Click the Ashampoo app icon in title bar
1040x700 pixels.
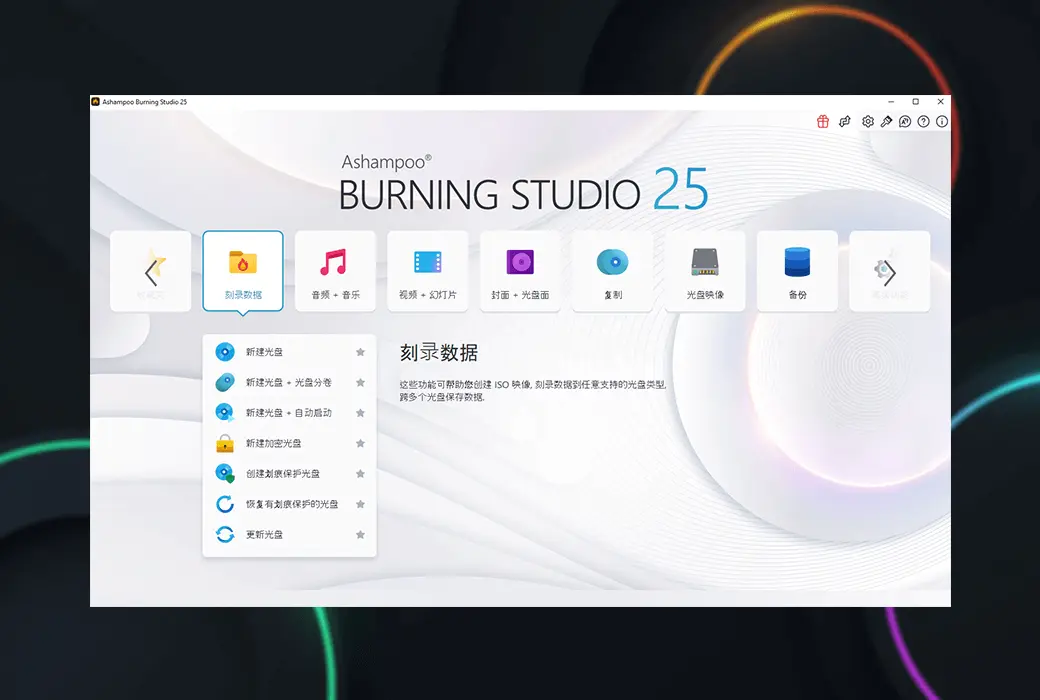click(x=96, y=102)
